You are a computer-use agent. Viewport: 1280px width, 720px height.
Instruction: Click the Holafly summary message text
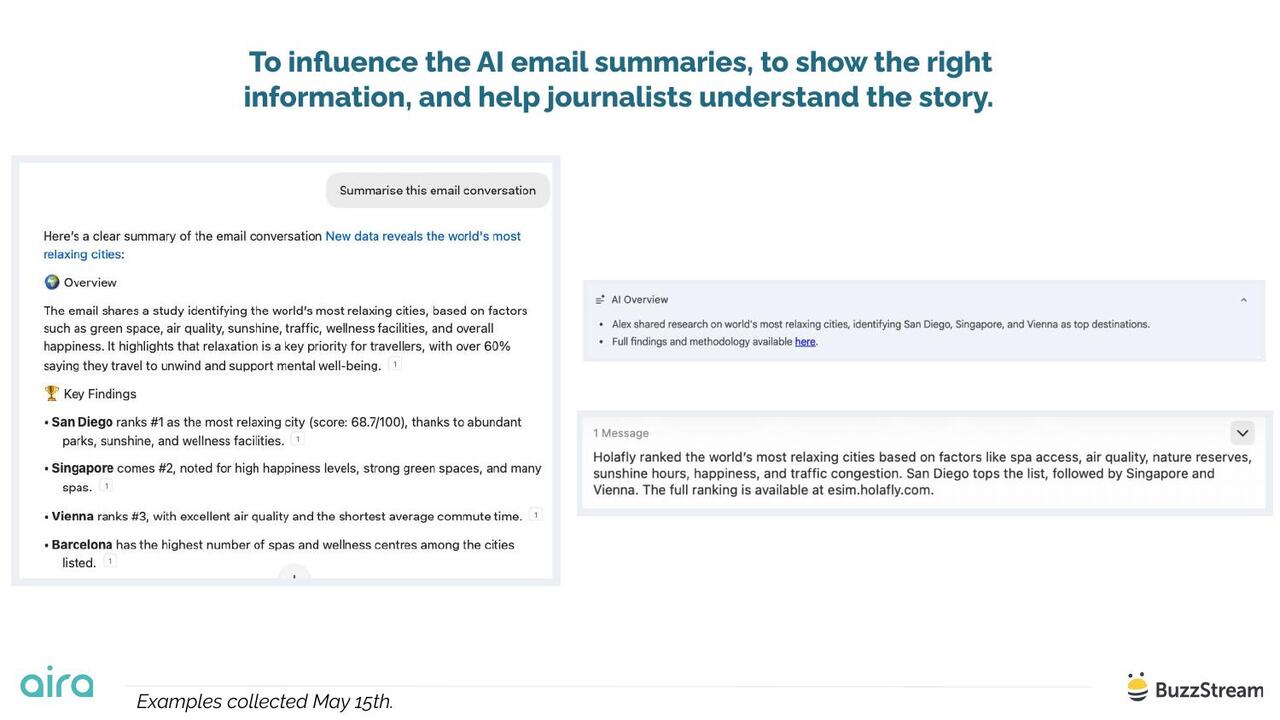(922, 474)
